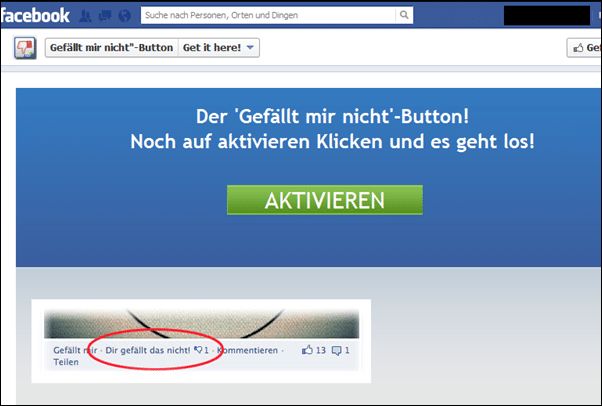Click the Kommentieren link
This screenshot has height=406, width=602.
click(247, 350)
